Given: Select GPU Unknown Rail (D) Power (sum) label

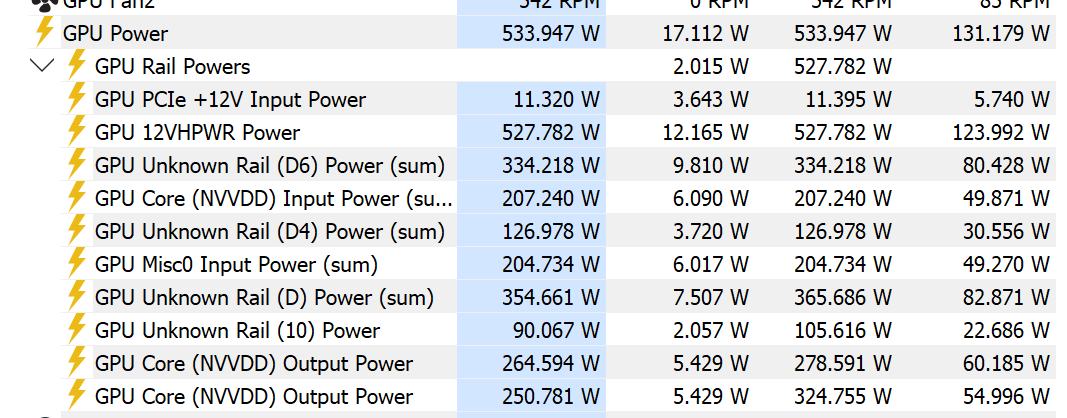Looking at the screenshot, I should coord(264,298).
